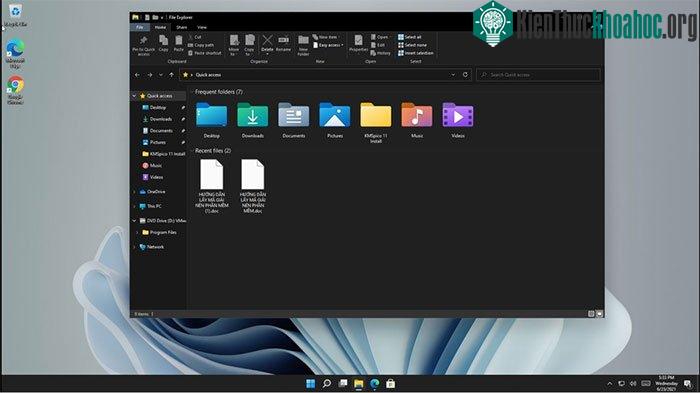The height and width of the screenshot is (393, 700).
Task: Open recent locations dropdown arrow
Action: (x=161, y=75)
